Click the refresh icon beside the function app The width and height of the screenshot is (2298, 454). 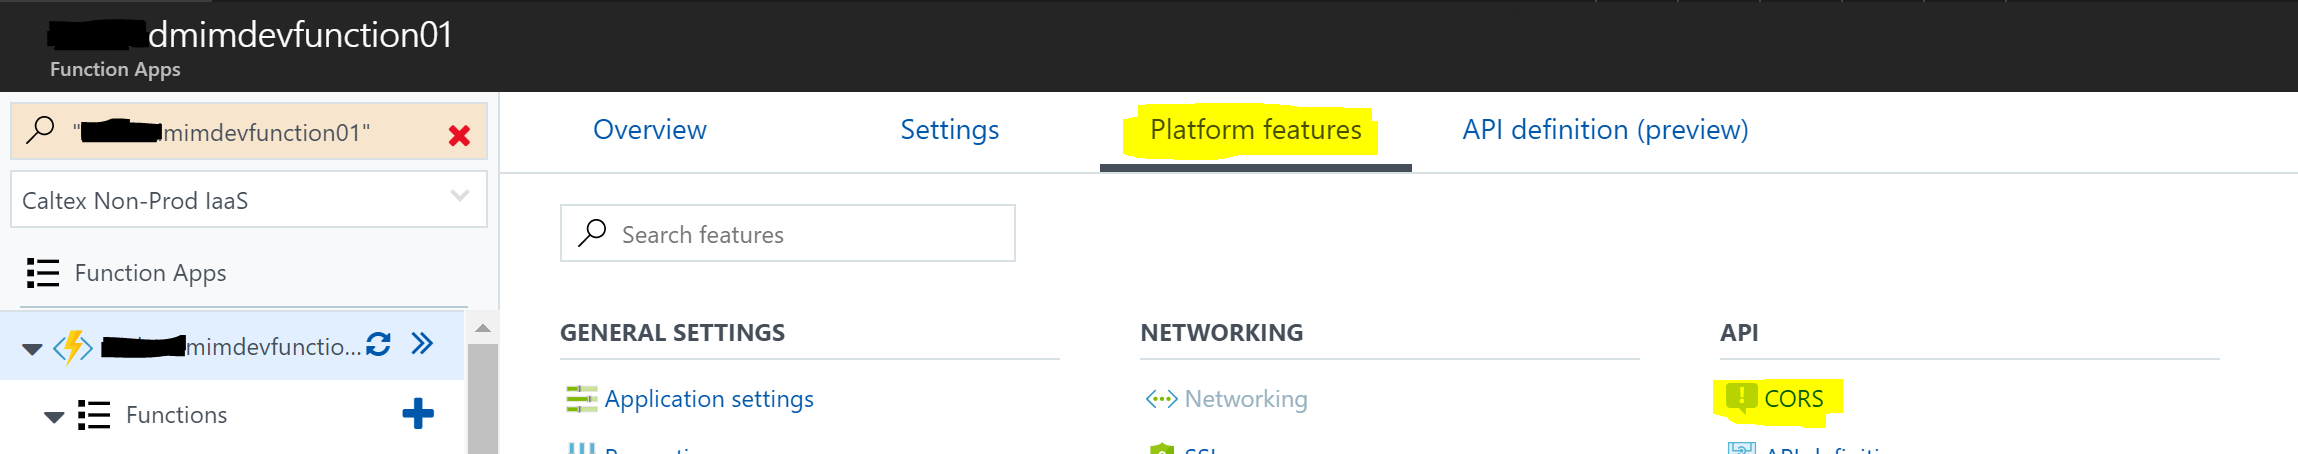[x=378, y=345]
